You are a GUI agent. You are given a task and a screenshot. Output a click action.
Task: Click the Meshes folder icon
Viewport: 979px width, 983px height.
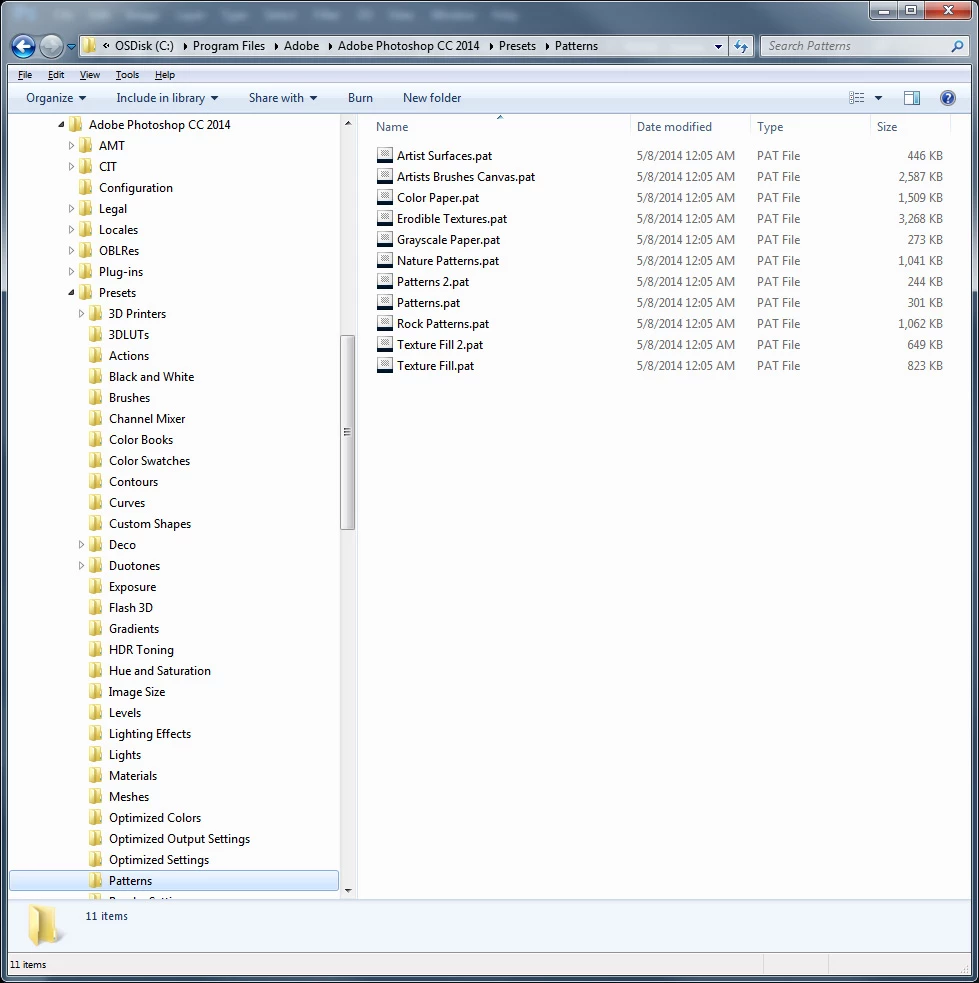(x=95, y=797)
